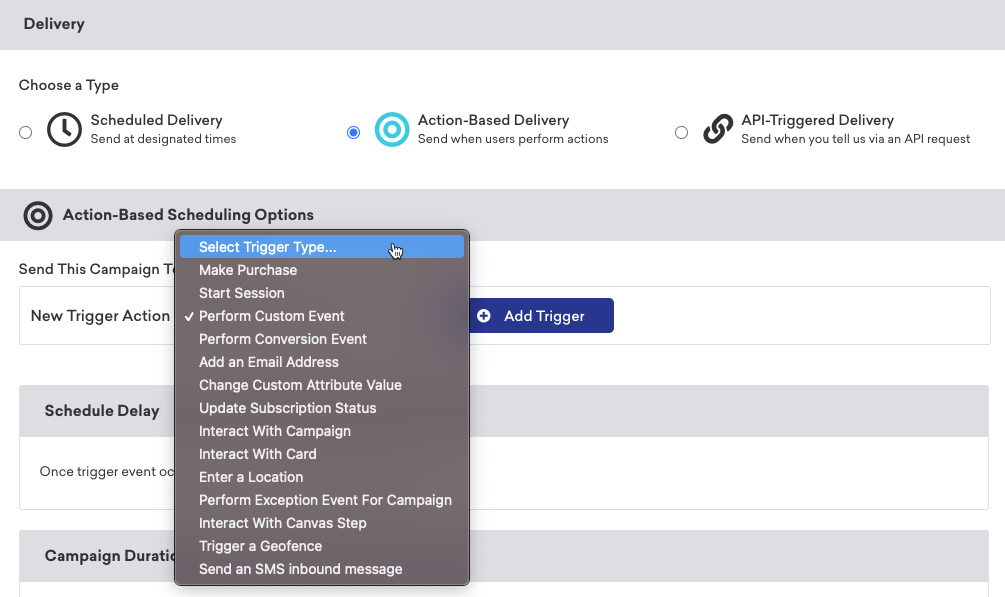Choose Select Trigger Type placeholder option

268,247
